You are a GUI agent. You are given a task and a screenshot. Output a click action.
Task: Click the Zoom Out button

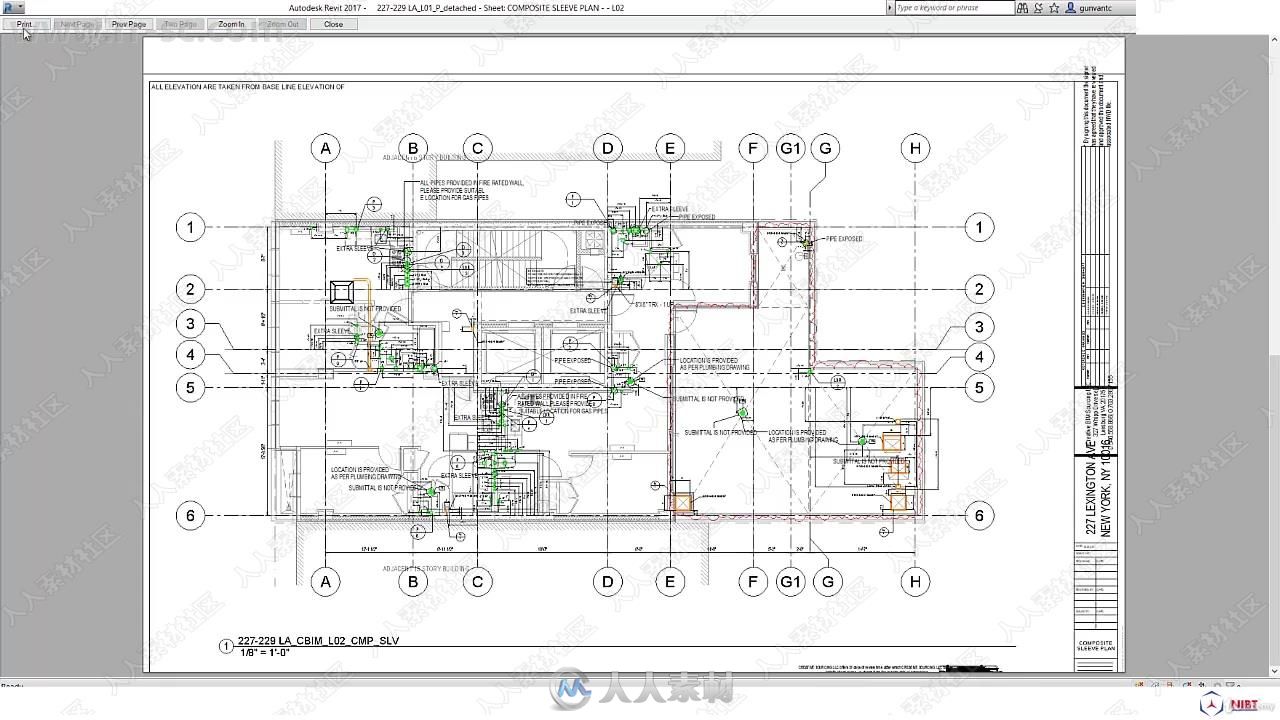coord(283,24)
